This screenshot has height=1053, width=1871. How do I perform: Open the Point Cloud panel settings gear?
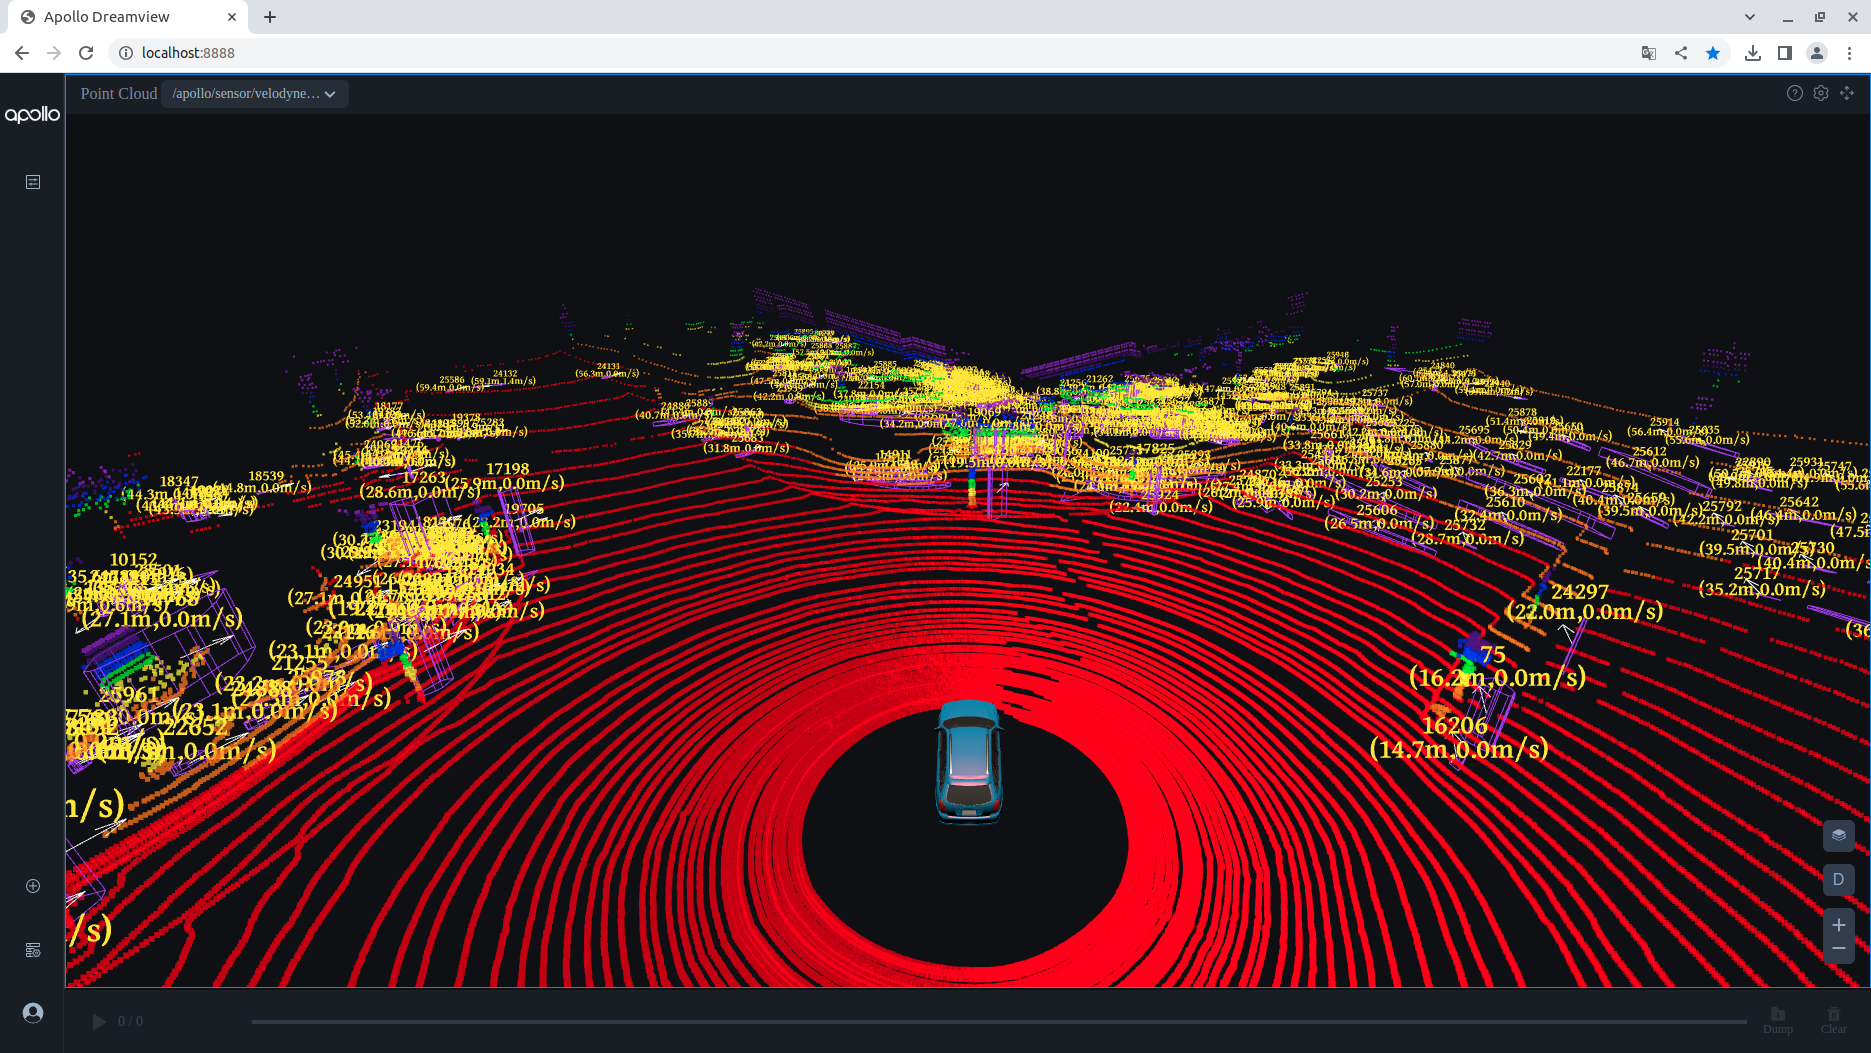pos(1821,93)
